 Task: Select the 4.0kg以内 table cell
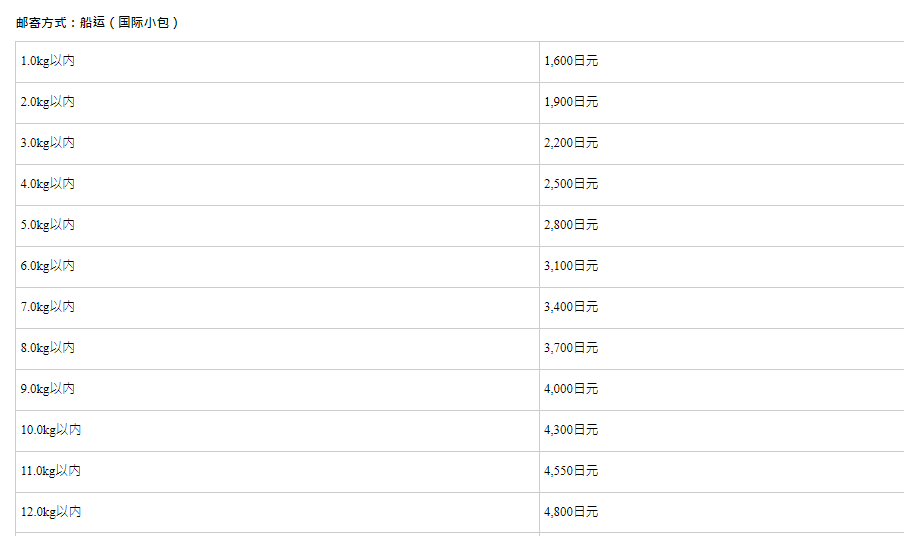(x=277, y=184)
